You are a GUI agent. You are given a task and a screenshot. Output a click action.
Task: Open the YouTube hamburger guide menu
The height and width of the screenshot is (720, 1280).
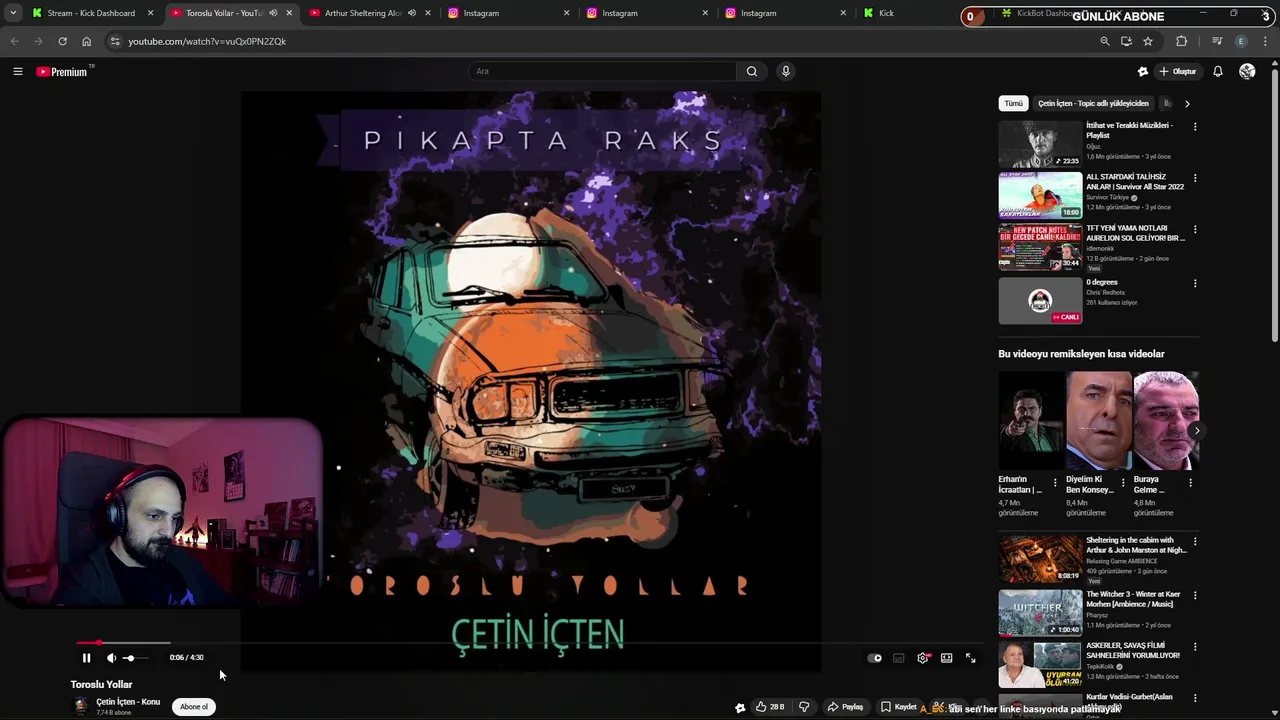[17, 71]
